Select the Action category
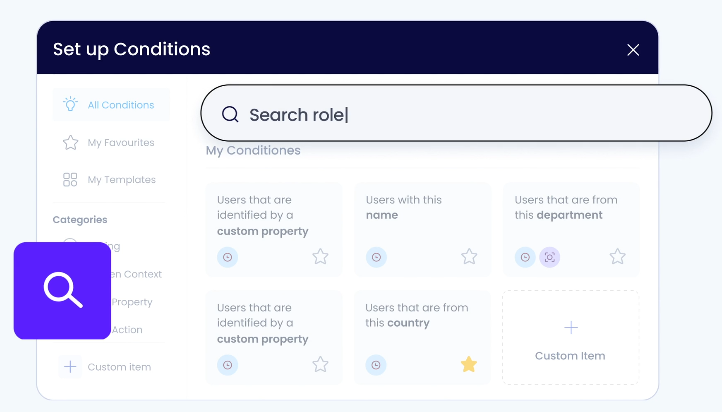This screenshot has width=722, height=412. click(x=127, y=330)
